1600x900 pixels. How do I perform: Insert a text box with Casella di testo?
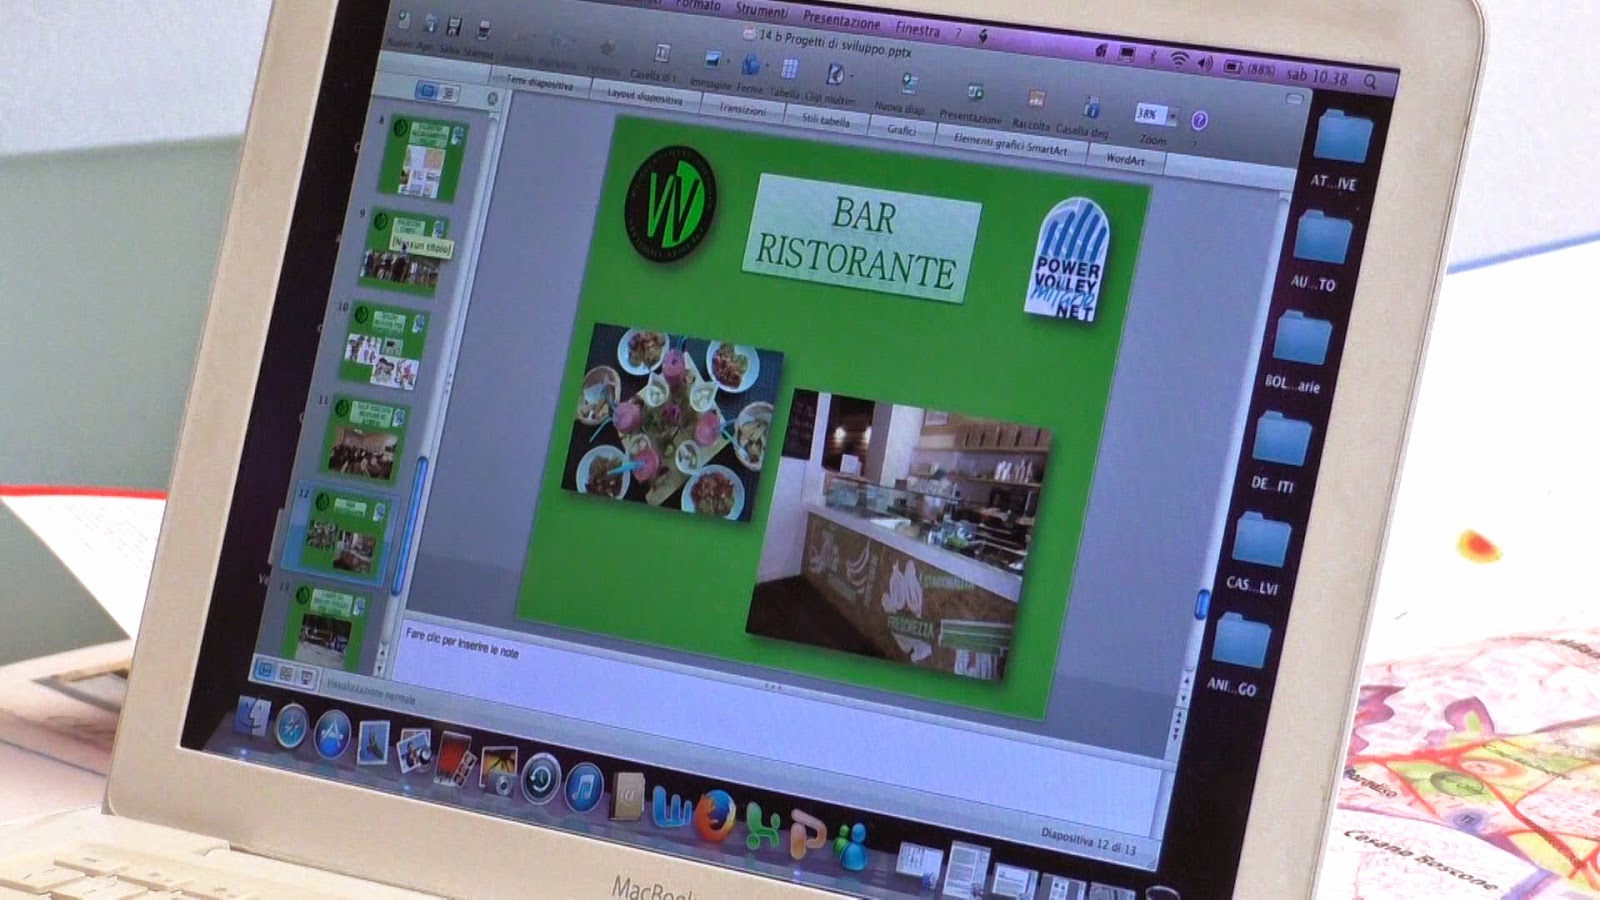click(x=661, y=53)
